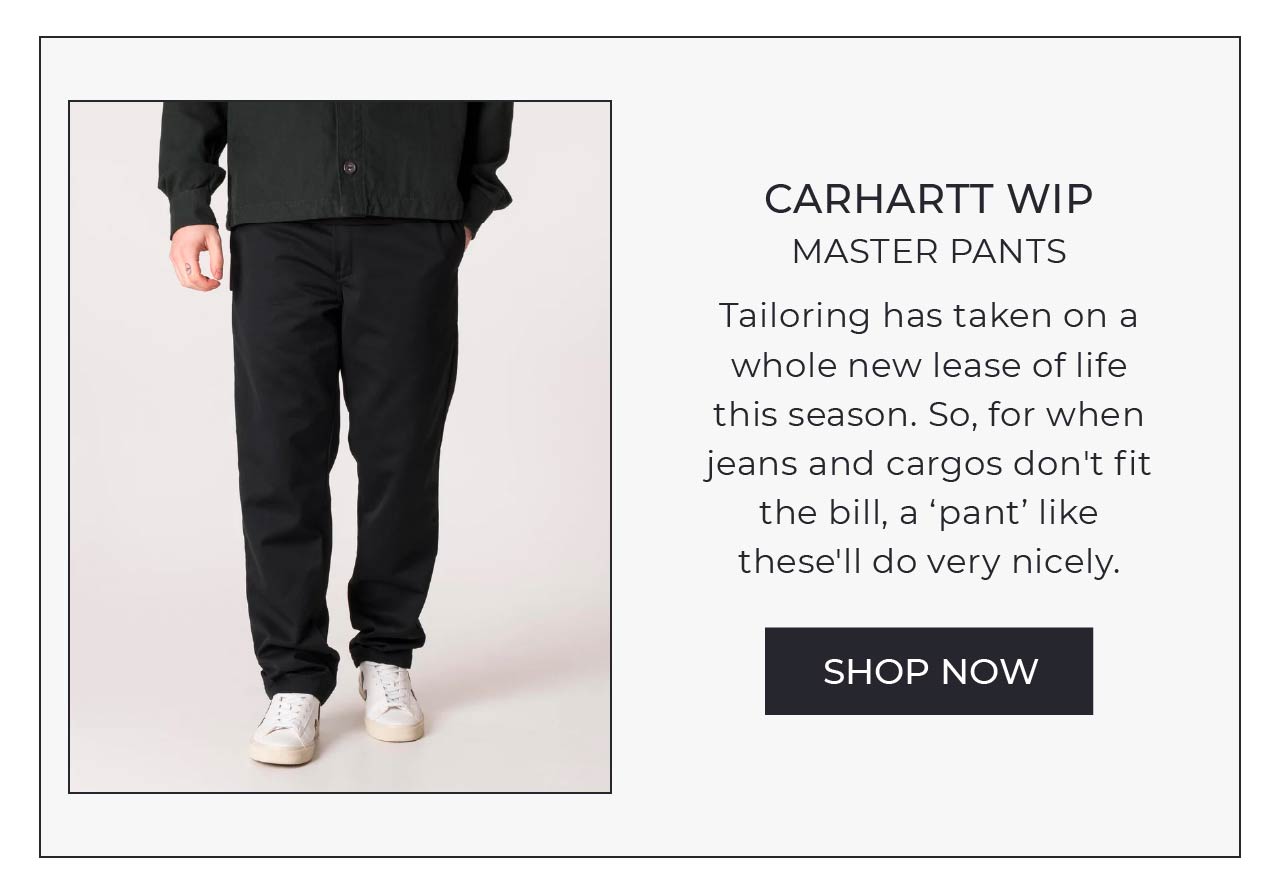Click the phrase whole new lease of life
This screenshot has height=894, width=1280.
928,366
